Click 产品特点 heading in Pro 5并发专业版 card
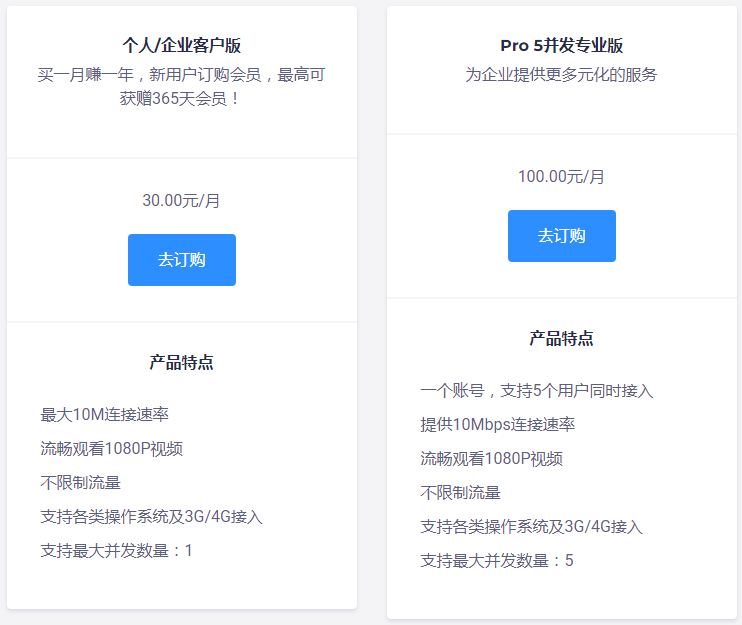This screenshot has width=742, height=625. point(561,338)
